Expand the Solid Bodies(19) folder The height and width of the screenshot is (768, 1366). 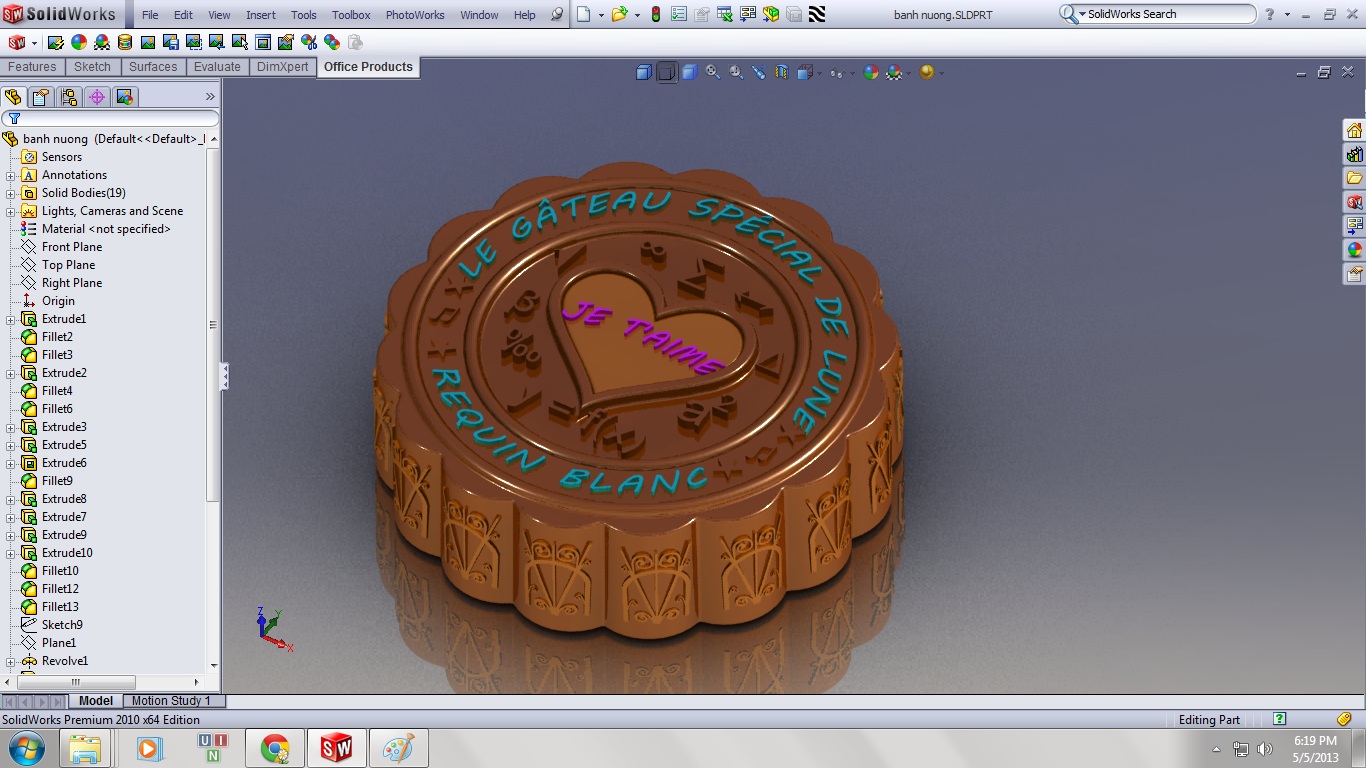pos(11,193)
